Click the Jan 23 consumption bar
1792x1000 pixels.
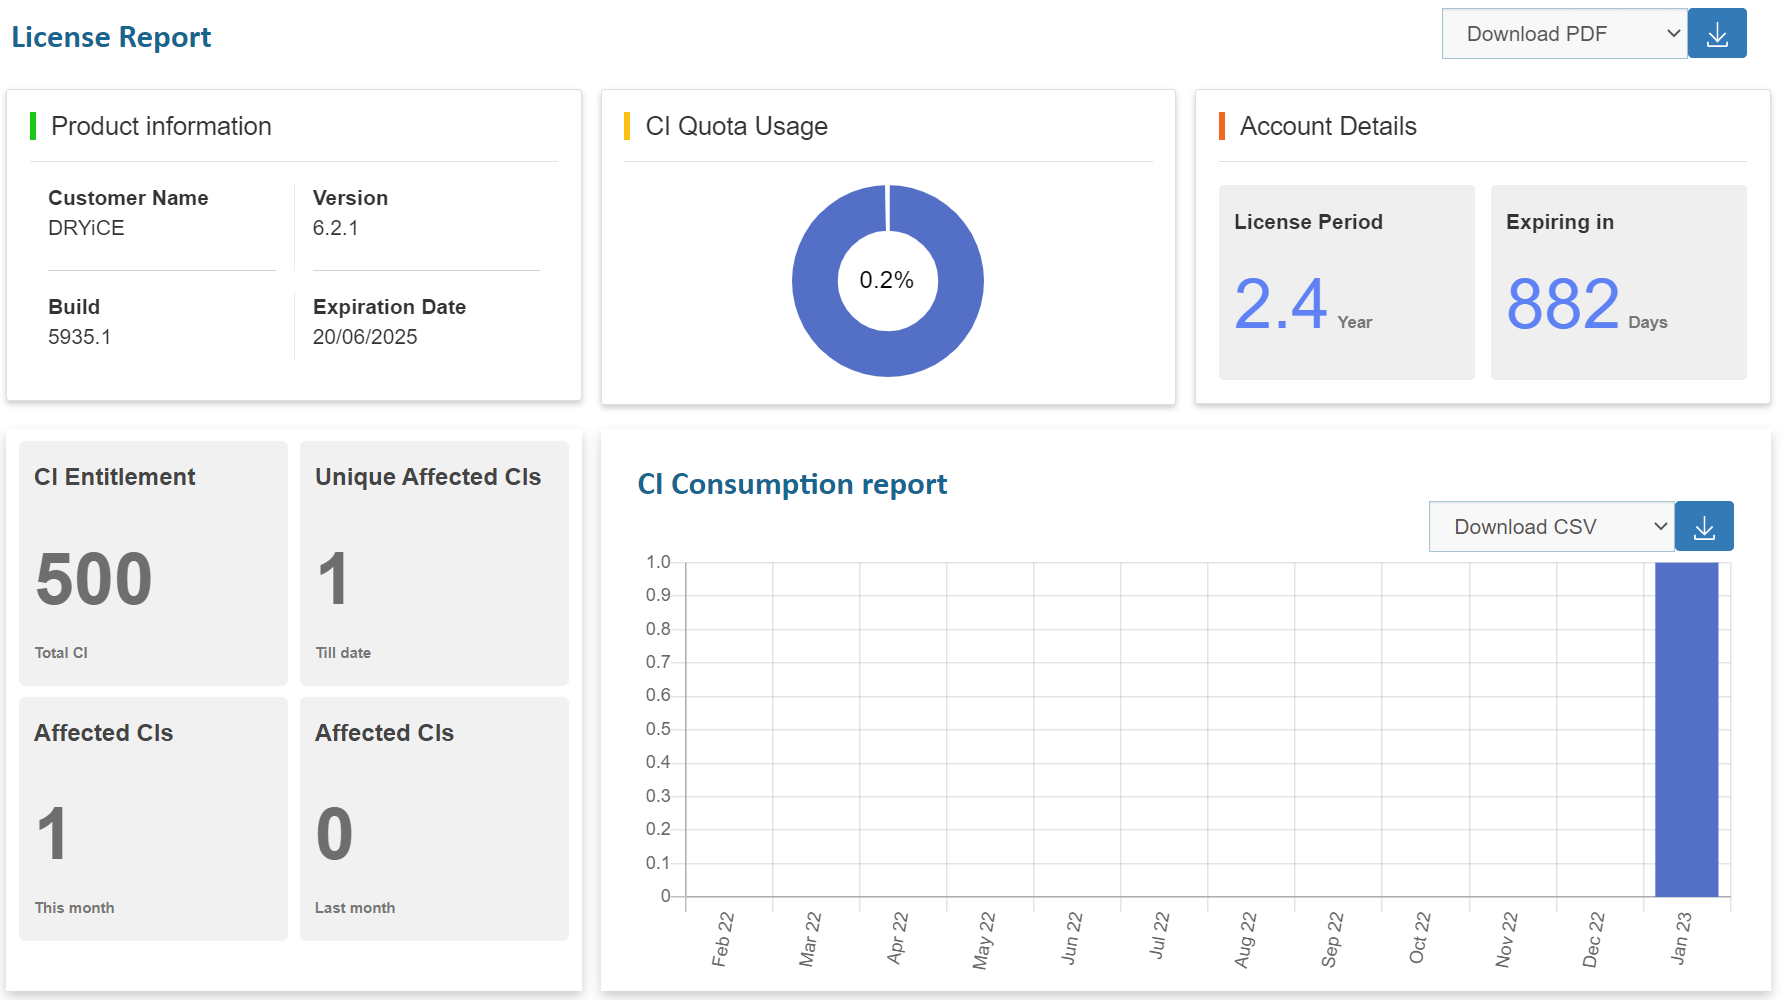click(1686, 729)
